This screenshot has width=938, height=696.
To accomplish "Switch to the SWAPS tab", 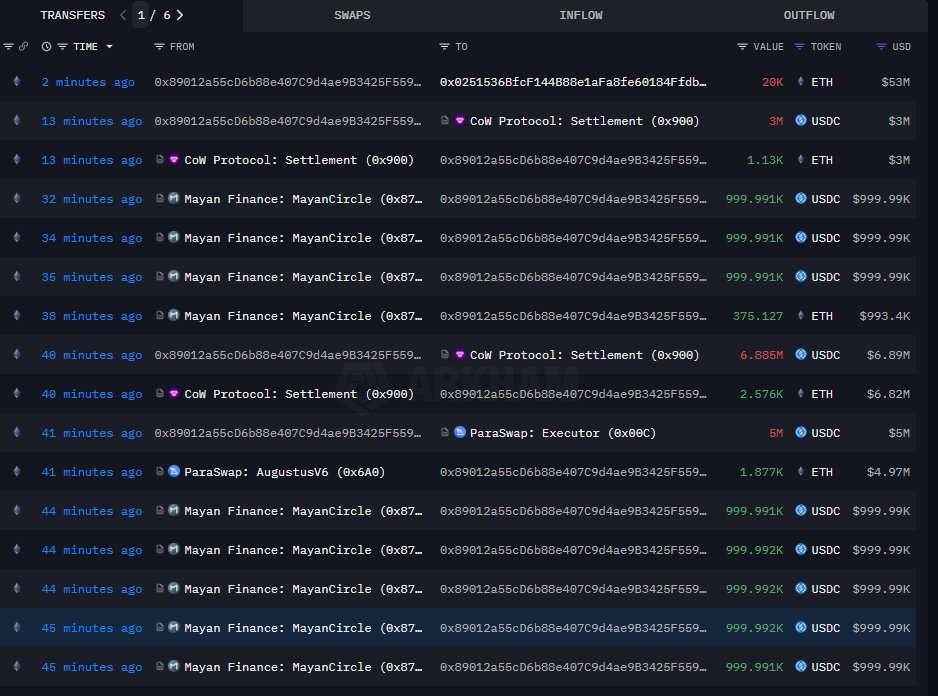I will pos(352,16).
